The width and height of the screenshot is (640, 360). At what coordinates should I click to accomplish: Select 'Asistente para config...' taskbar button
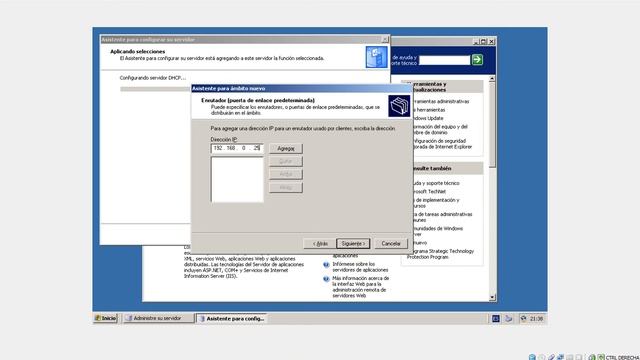click(231, 318)
